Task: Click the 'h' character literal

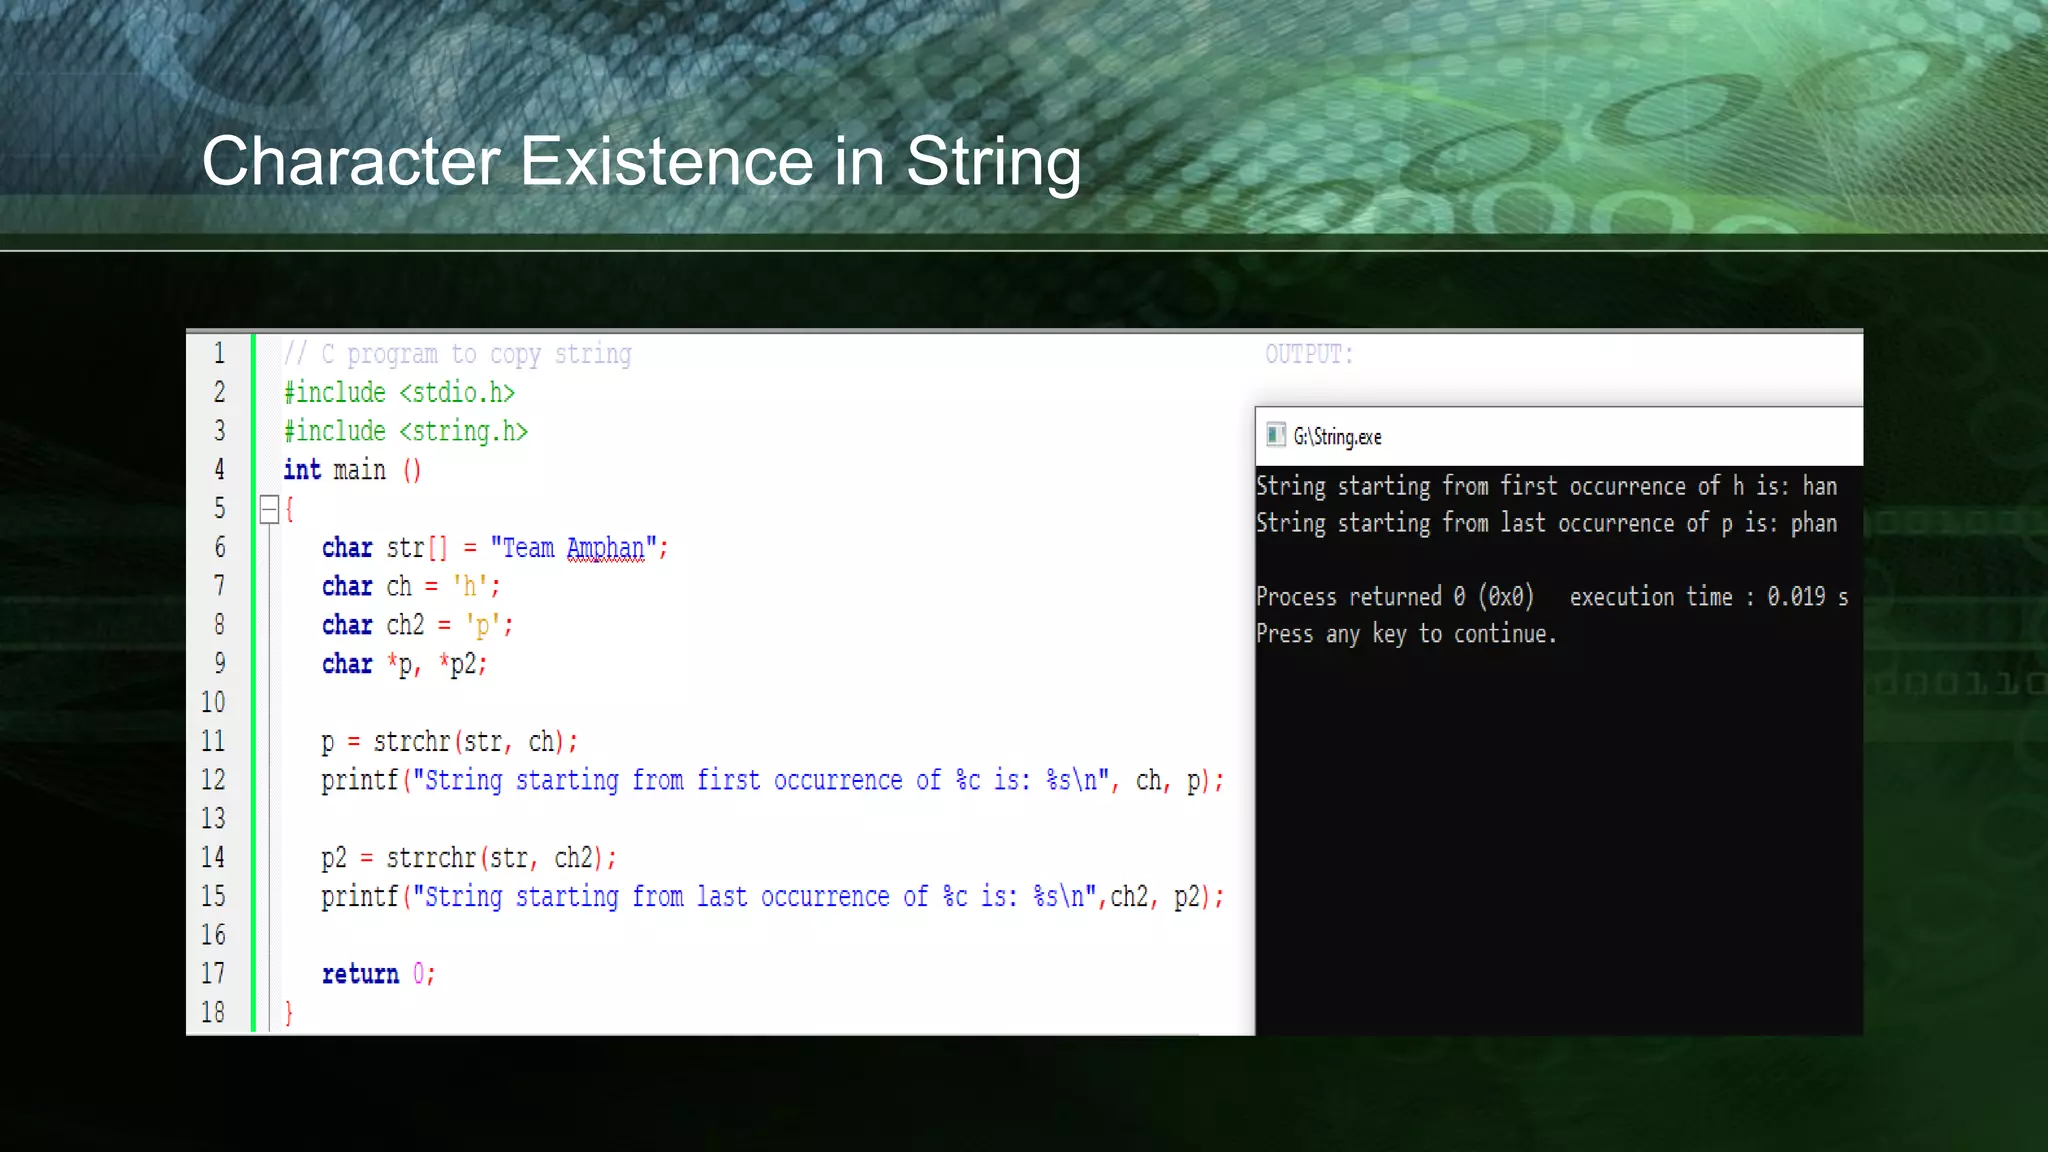Action: tap(469, 587)
